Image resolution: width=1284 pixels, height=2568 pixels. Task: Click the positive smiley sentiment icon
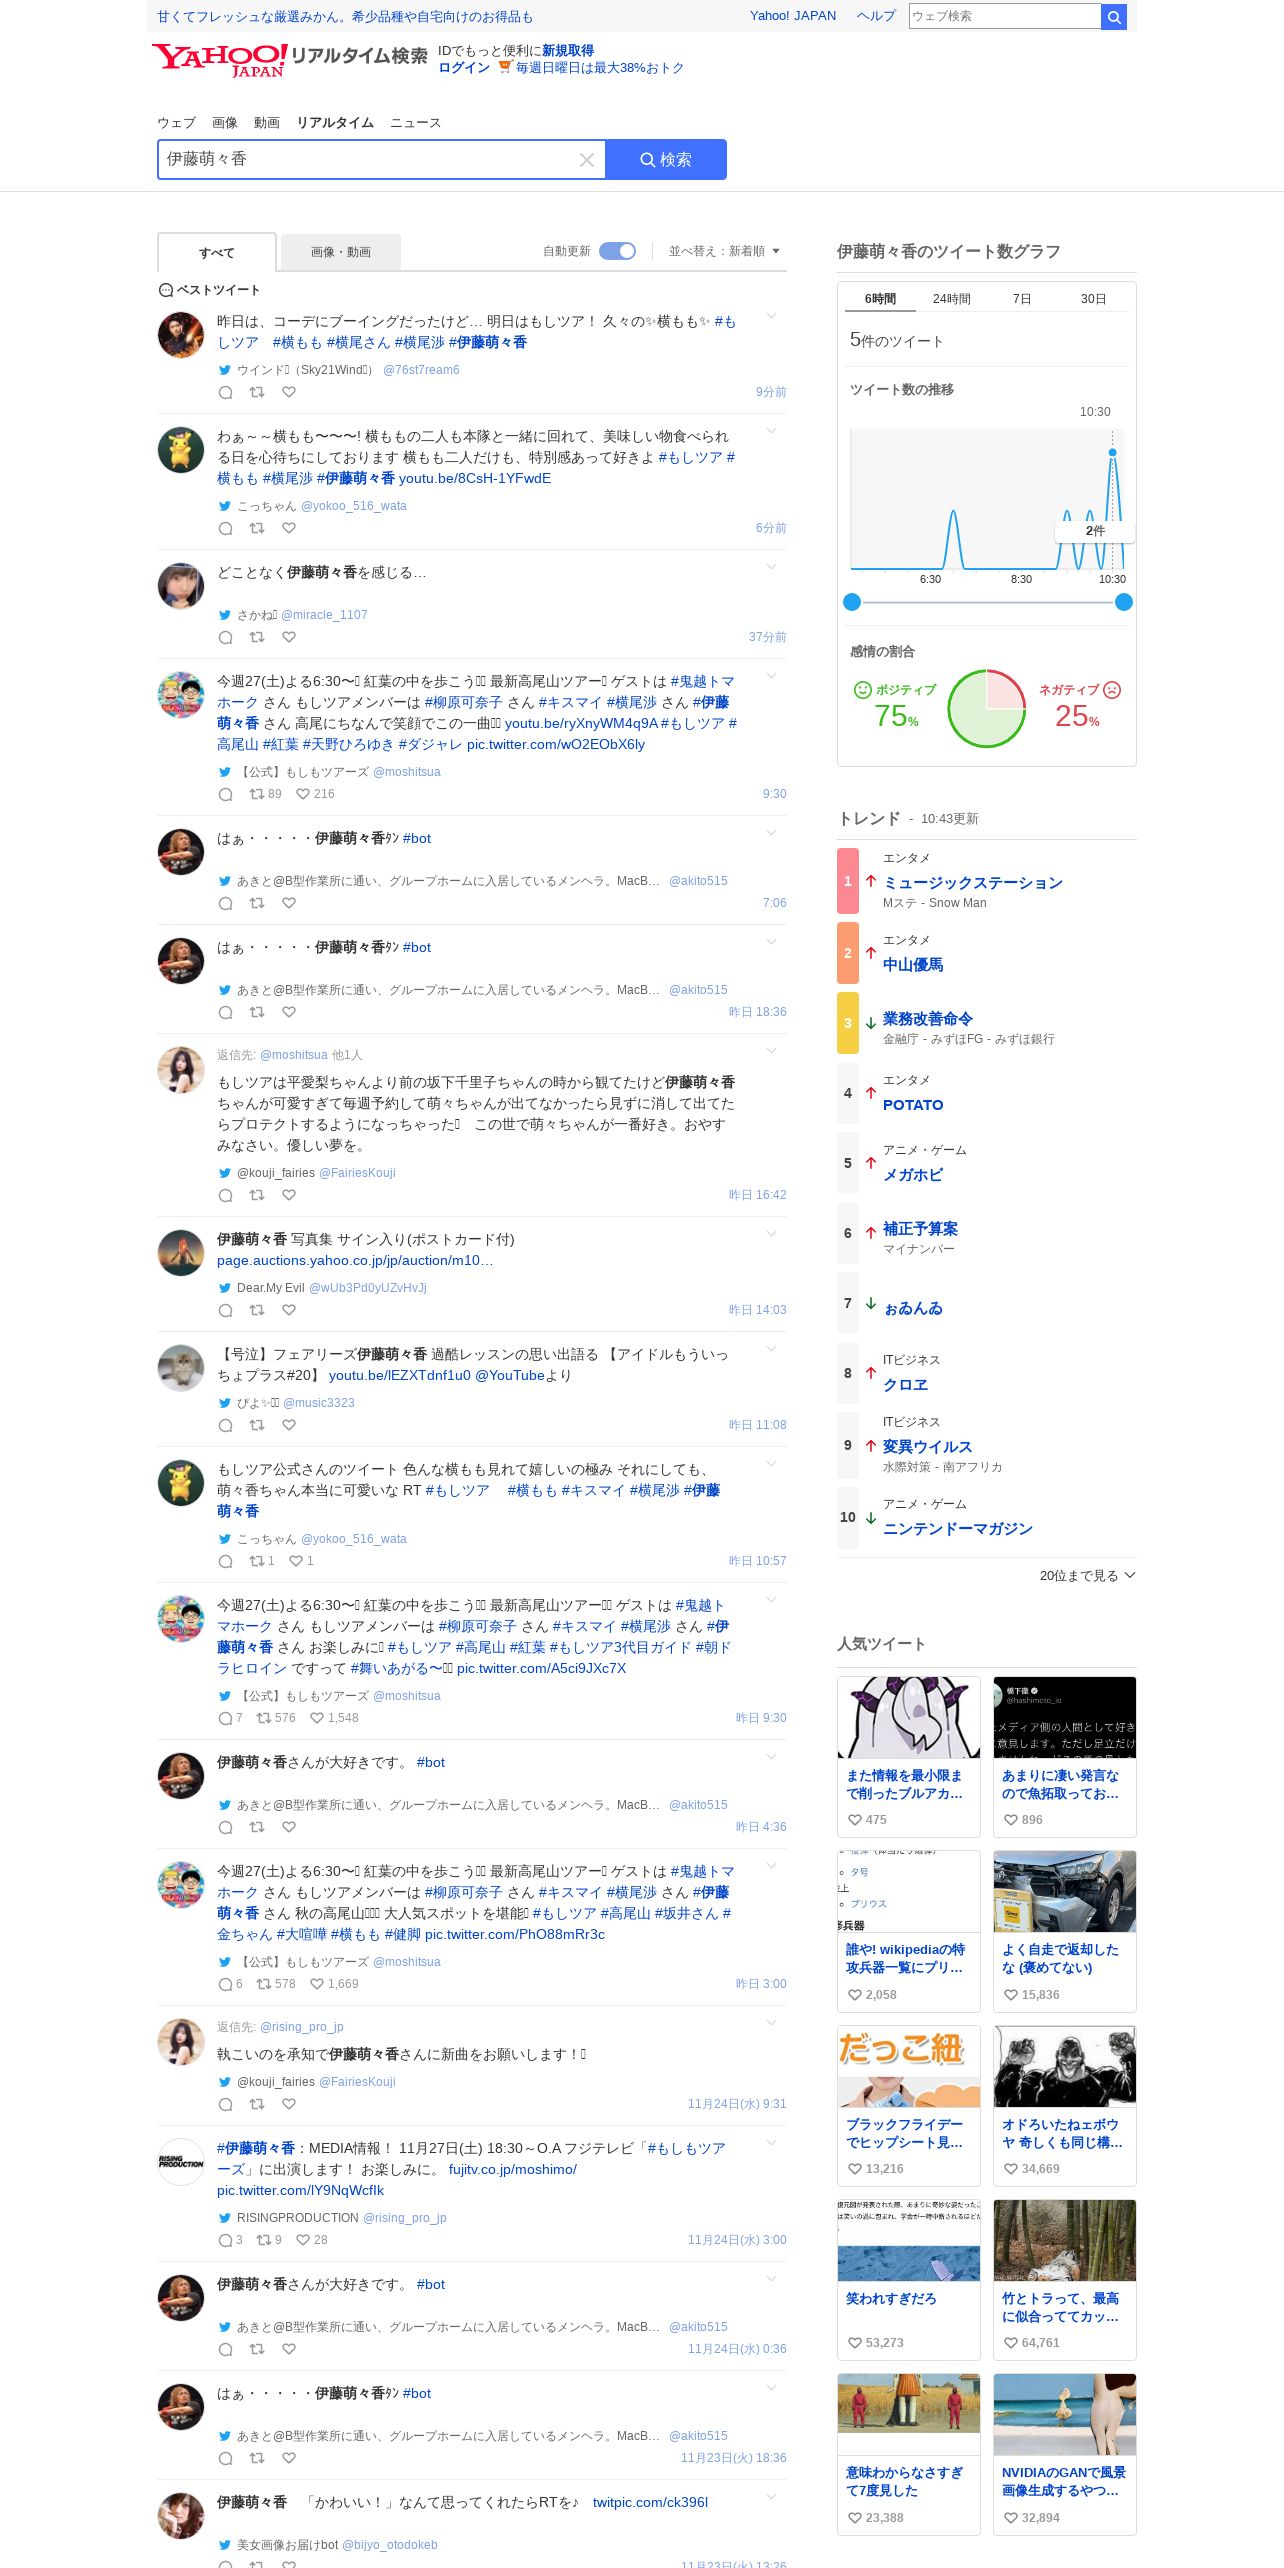pos(863,690)
